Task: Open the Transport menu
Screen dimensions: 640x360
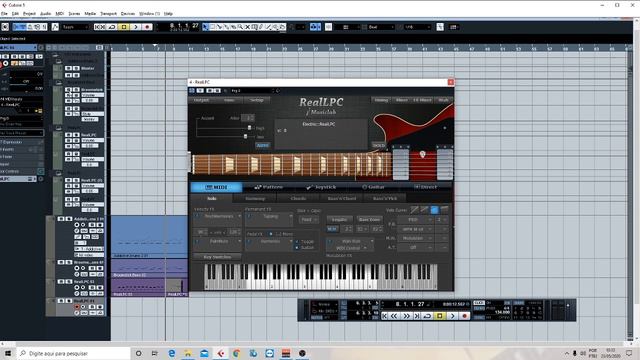Action: coord(109,13)
